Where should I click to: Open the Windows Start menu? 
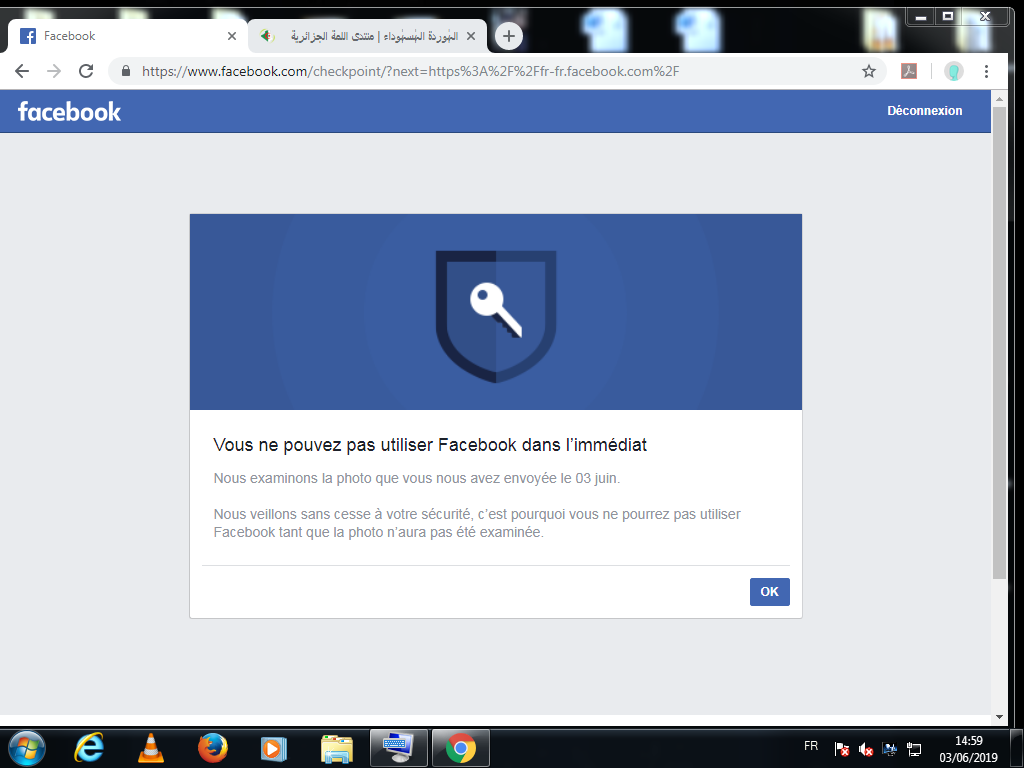pyautogui.click(x=26, y=747)
